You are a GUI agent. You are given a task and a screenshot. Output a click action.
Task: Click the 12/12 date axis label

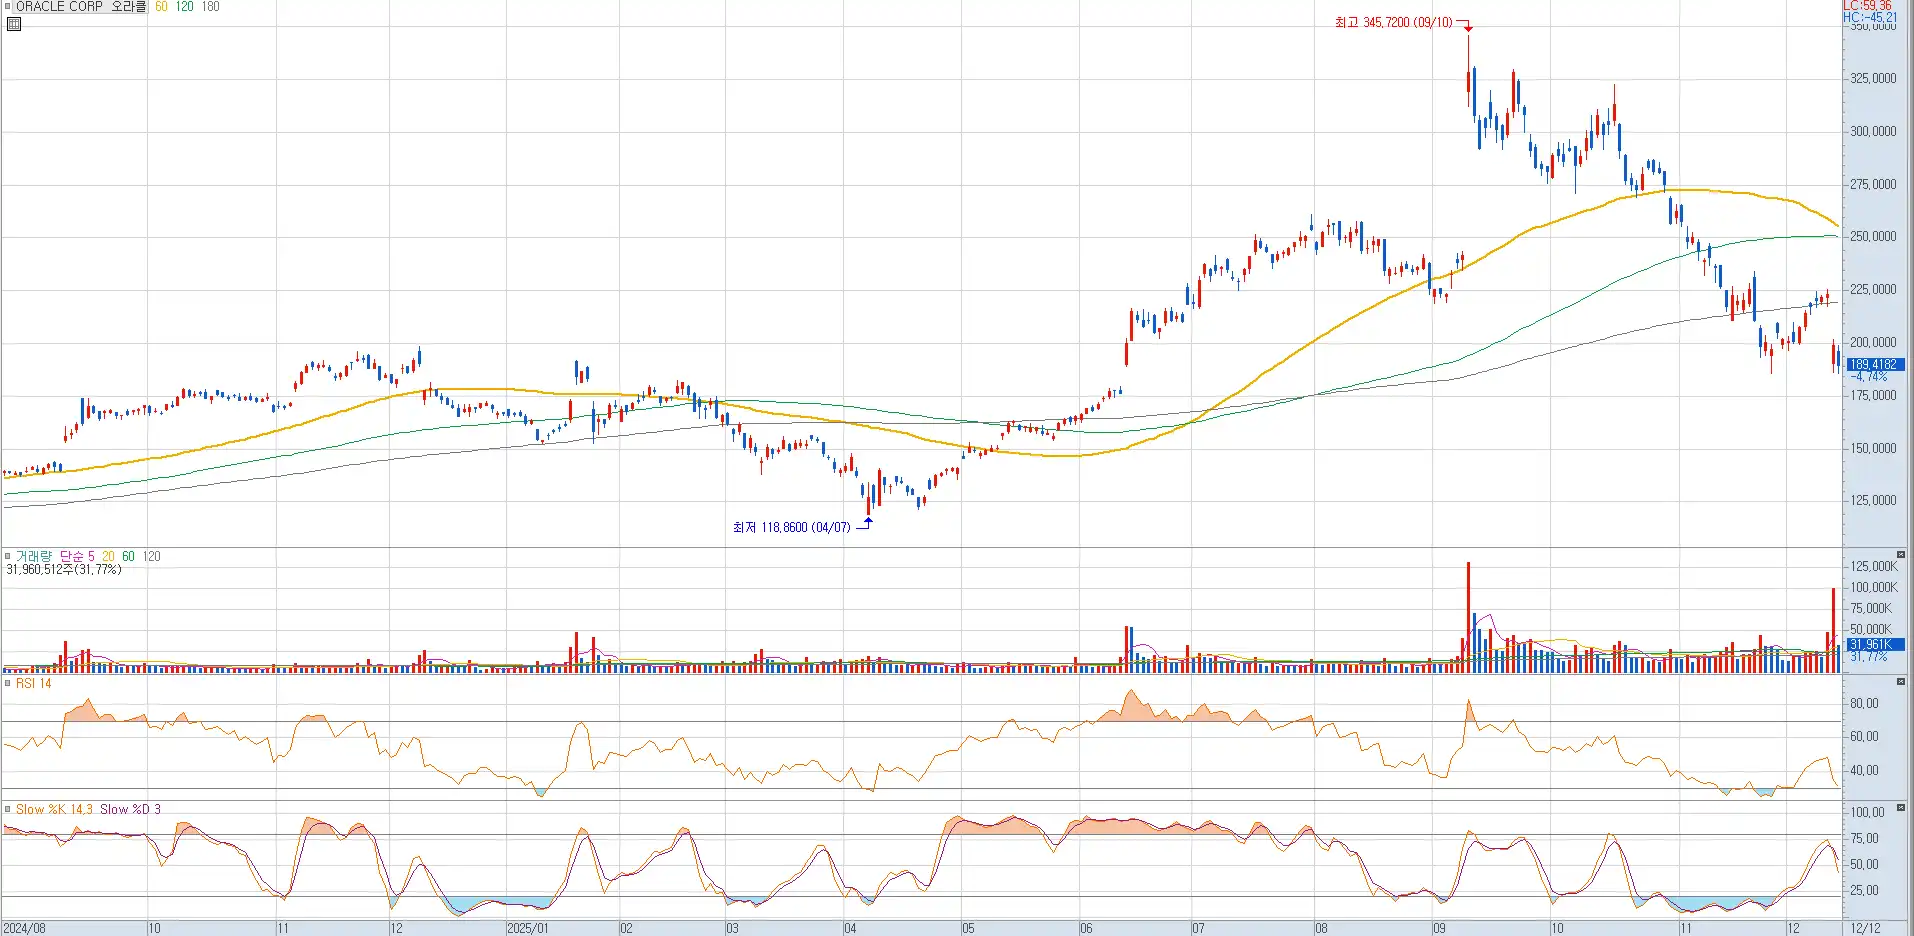pos(1865,928)
